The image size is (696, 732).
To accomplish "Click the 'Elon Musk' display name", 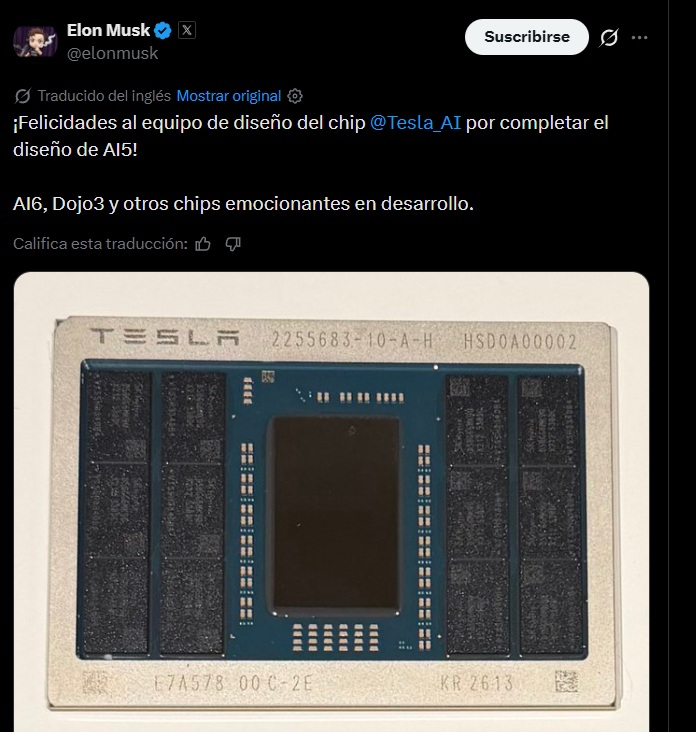I will [108, 31].
